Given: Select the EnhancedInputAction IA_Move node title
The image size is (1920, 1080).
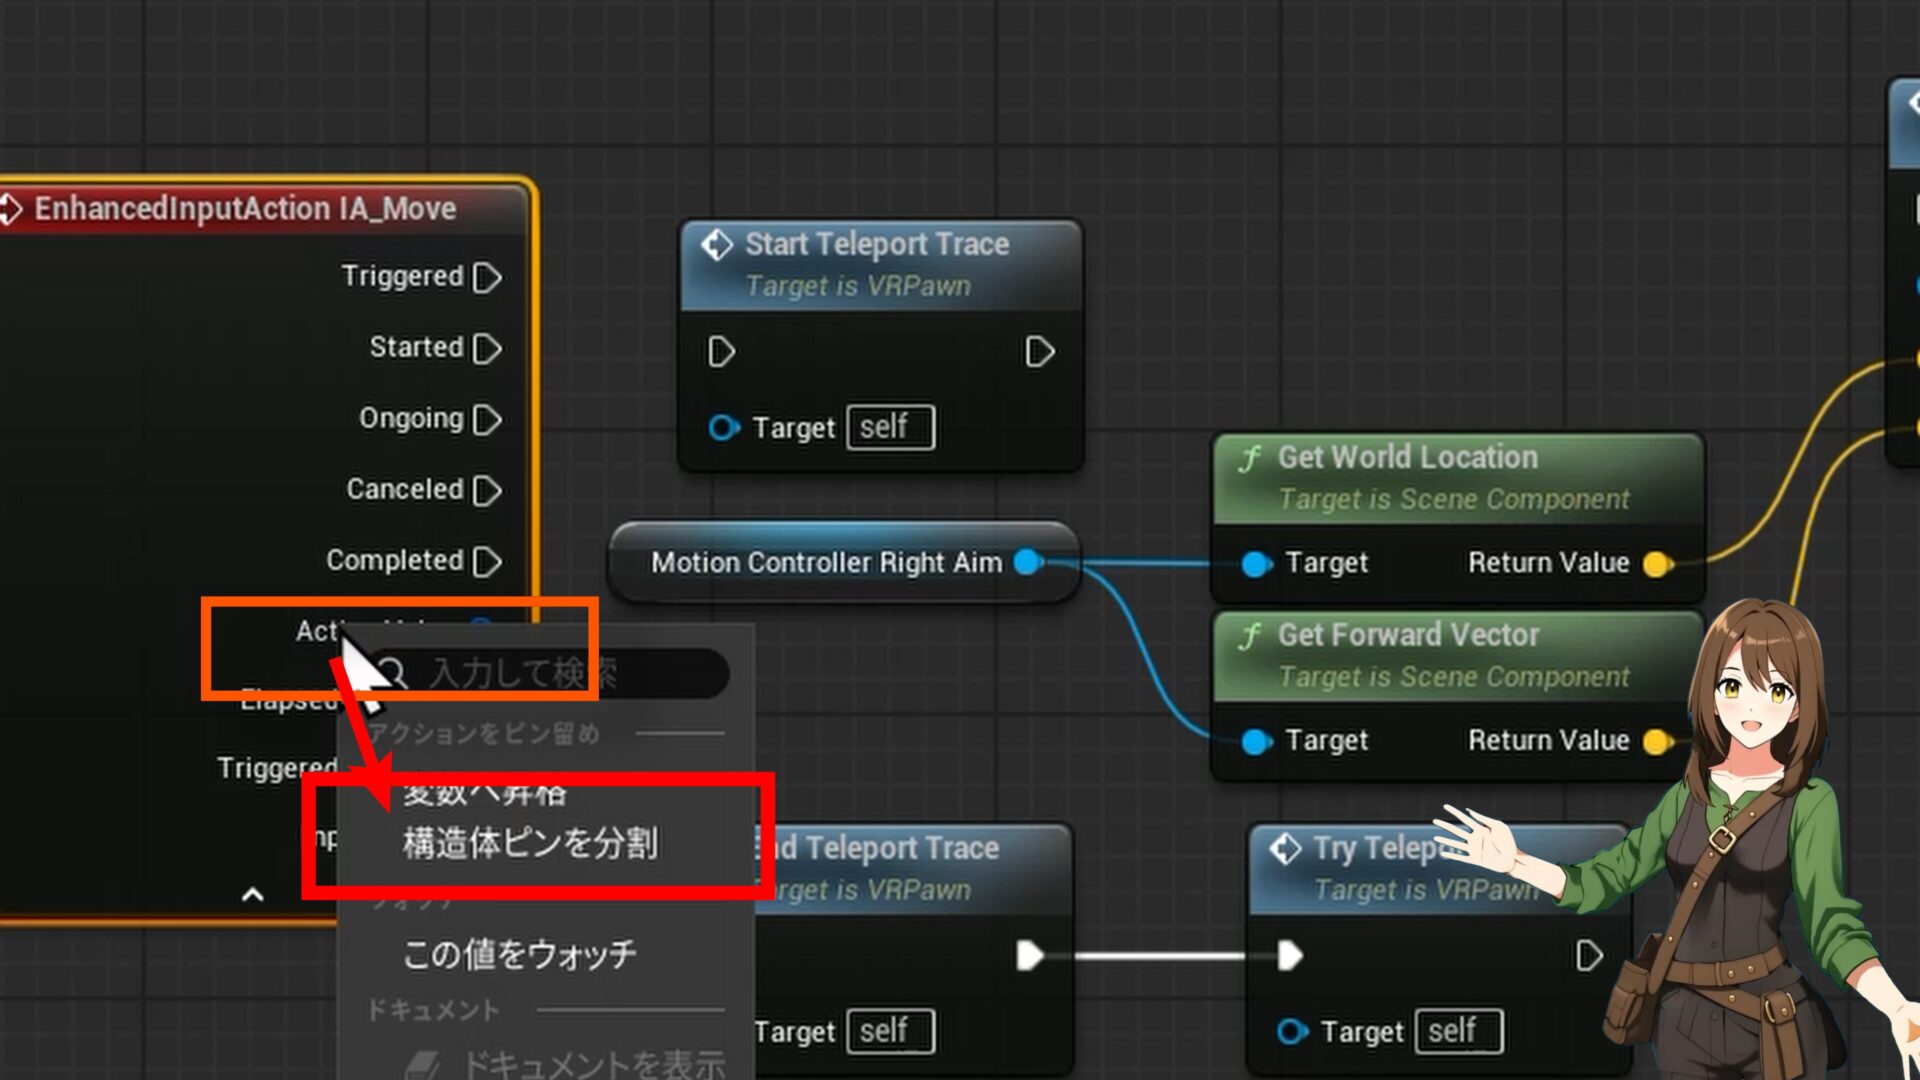Looking at the screenshot, I should point(245,209).
